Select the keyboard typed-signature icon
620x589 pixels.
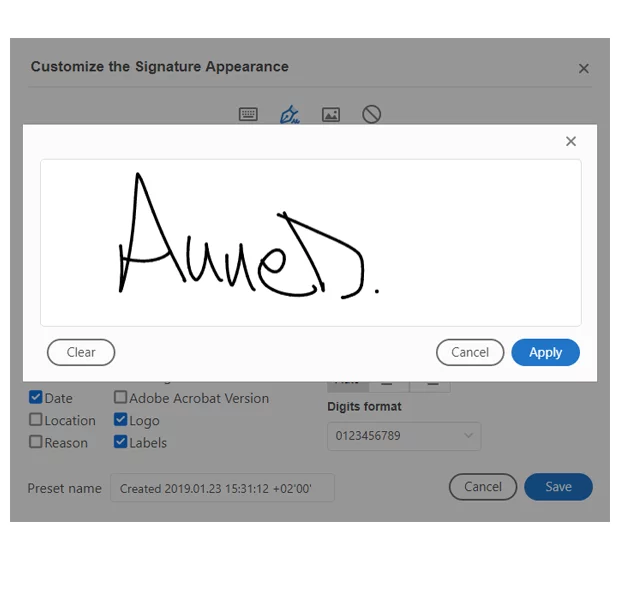coord(248,114)
